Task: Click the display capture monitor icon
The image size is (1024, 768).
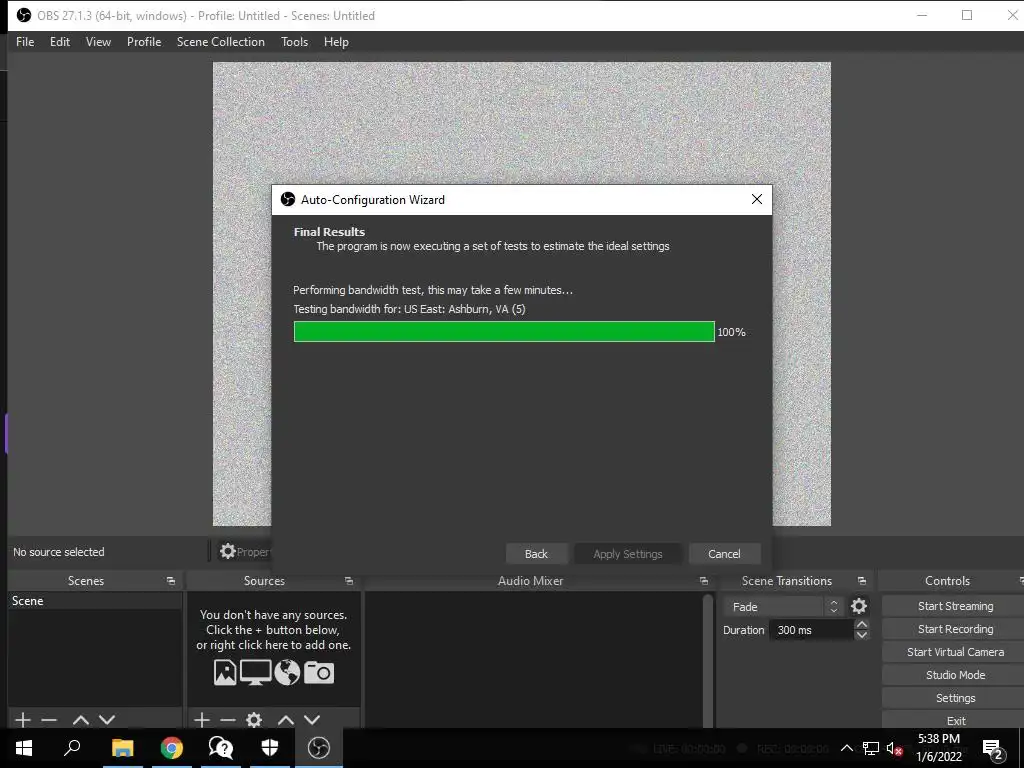Action: pos(255,672)
